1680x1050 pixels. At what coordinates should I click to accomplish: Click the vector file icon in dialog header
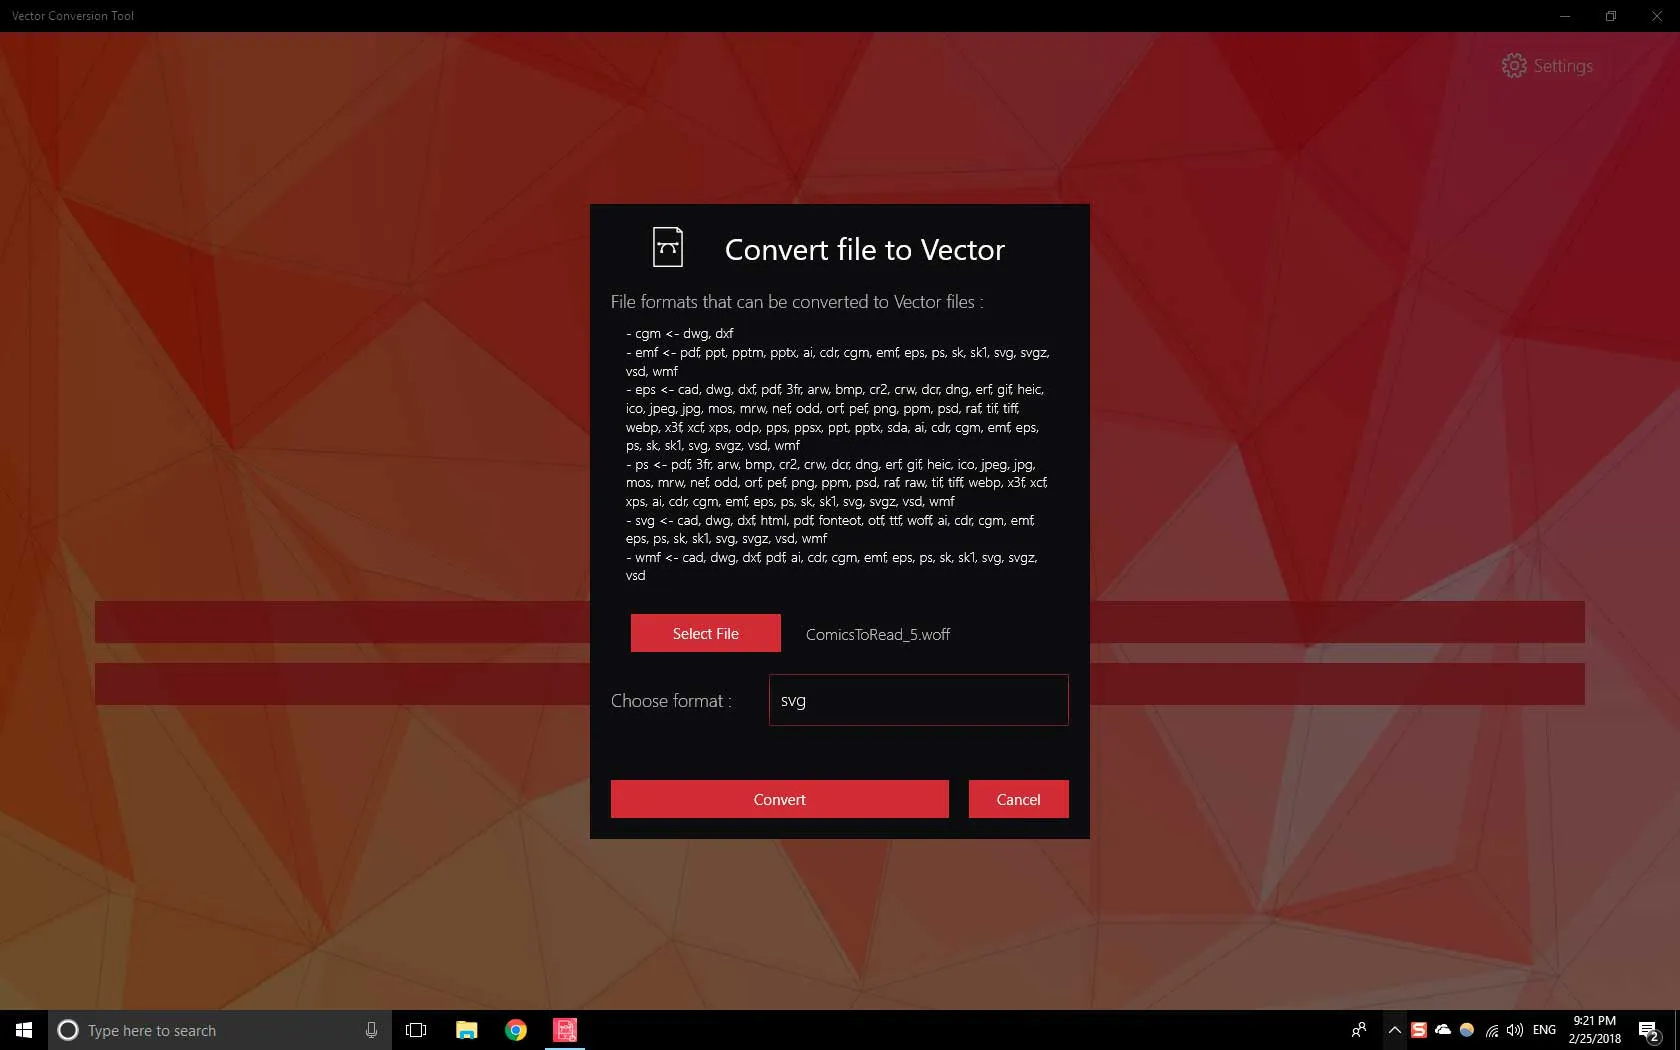pyautogui.click(x=667, y=247)
